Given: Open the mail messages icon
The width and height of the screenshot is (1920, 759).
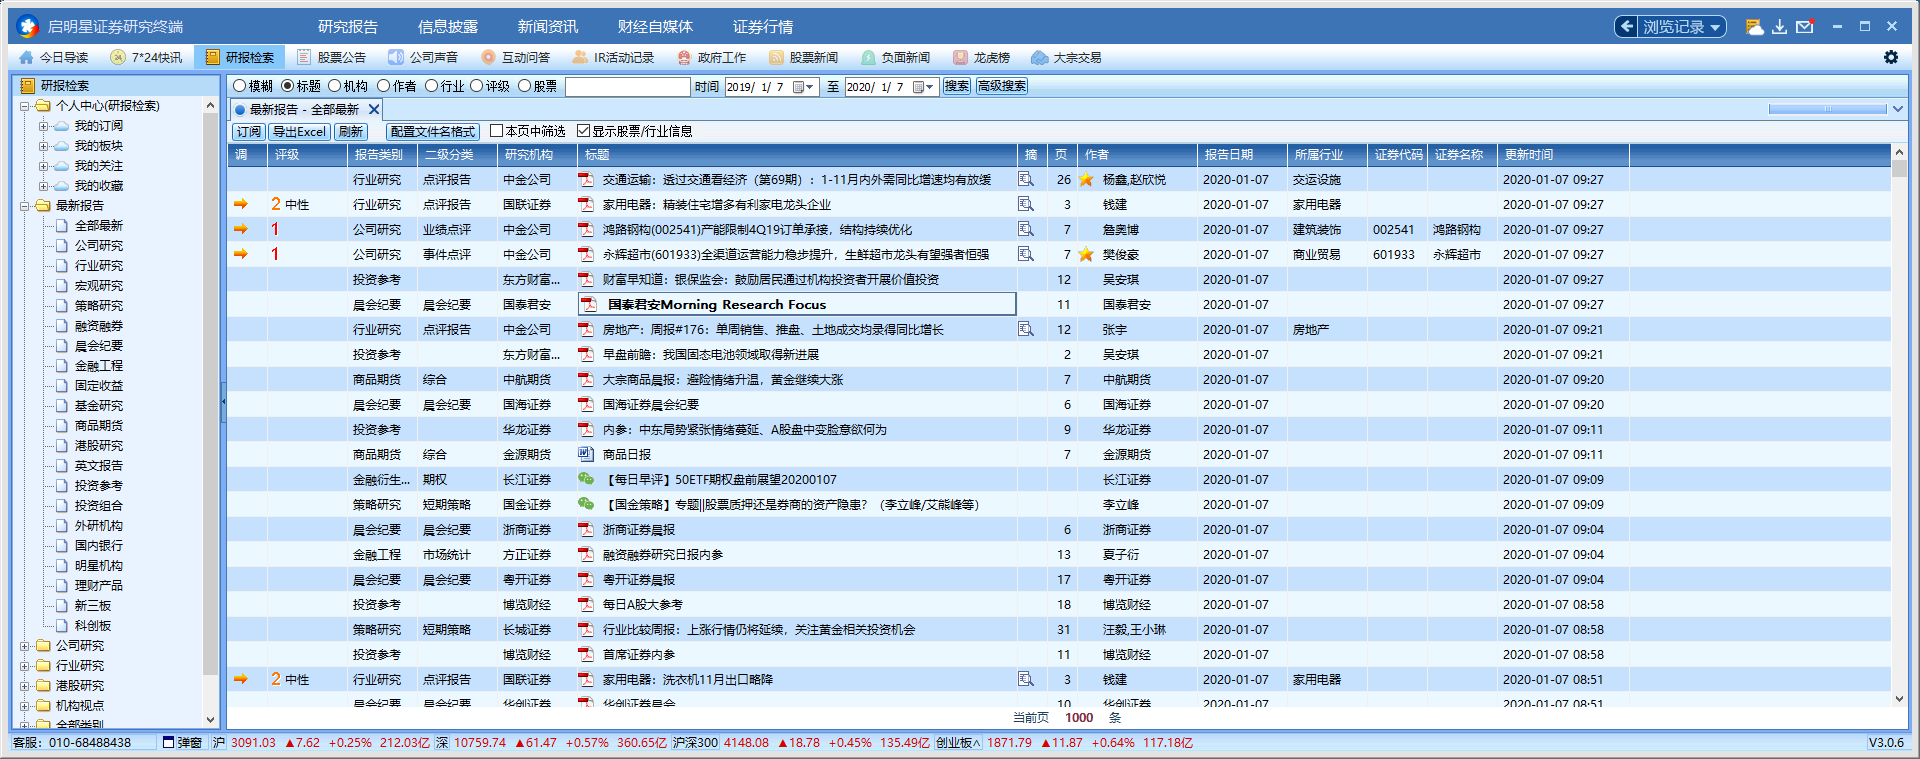Looking at the screenshot, I should tap(1805, 27).
